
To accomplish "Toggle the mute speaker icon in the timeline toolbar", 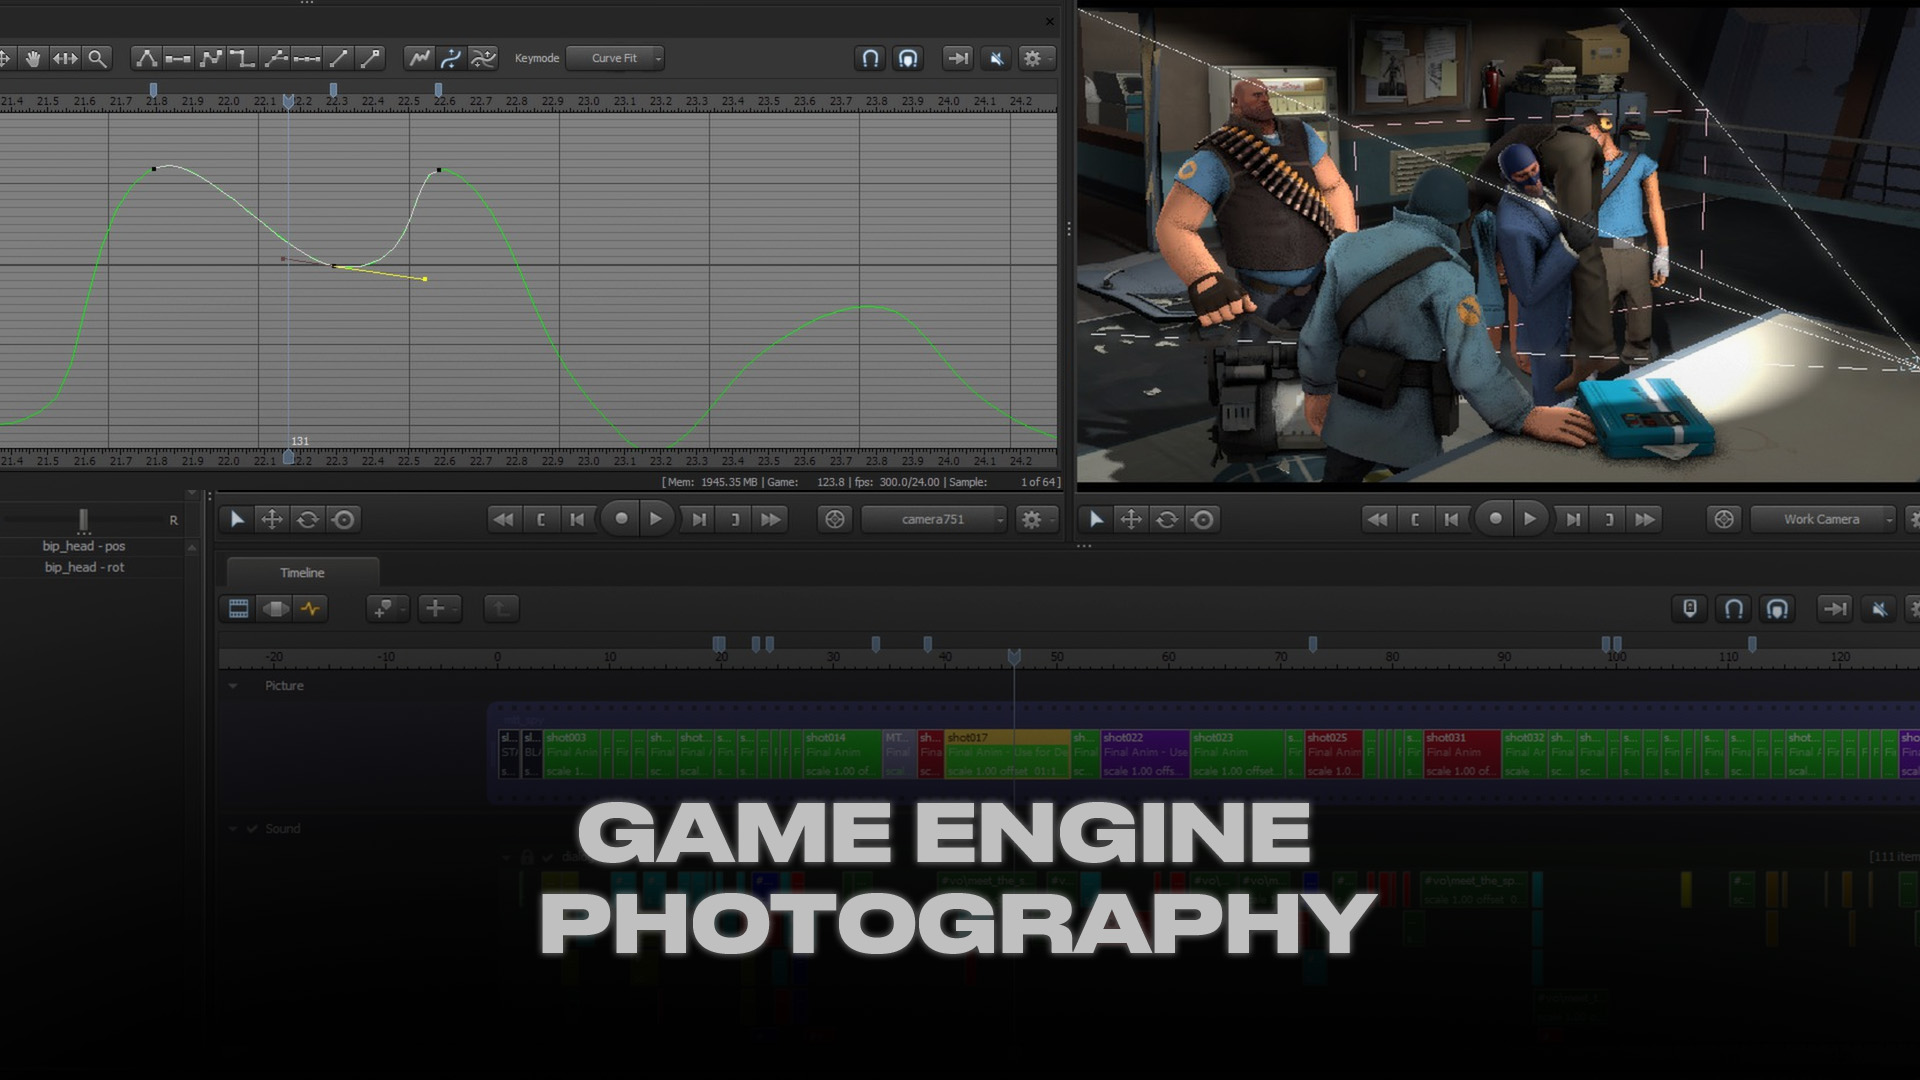I will 1878,609.
